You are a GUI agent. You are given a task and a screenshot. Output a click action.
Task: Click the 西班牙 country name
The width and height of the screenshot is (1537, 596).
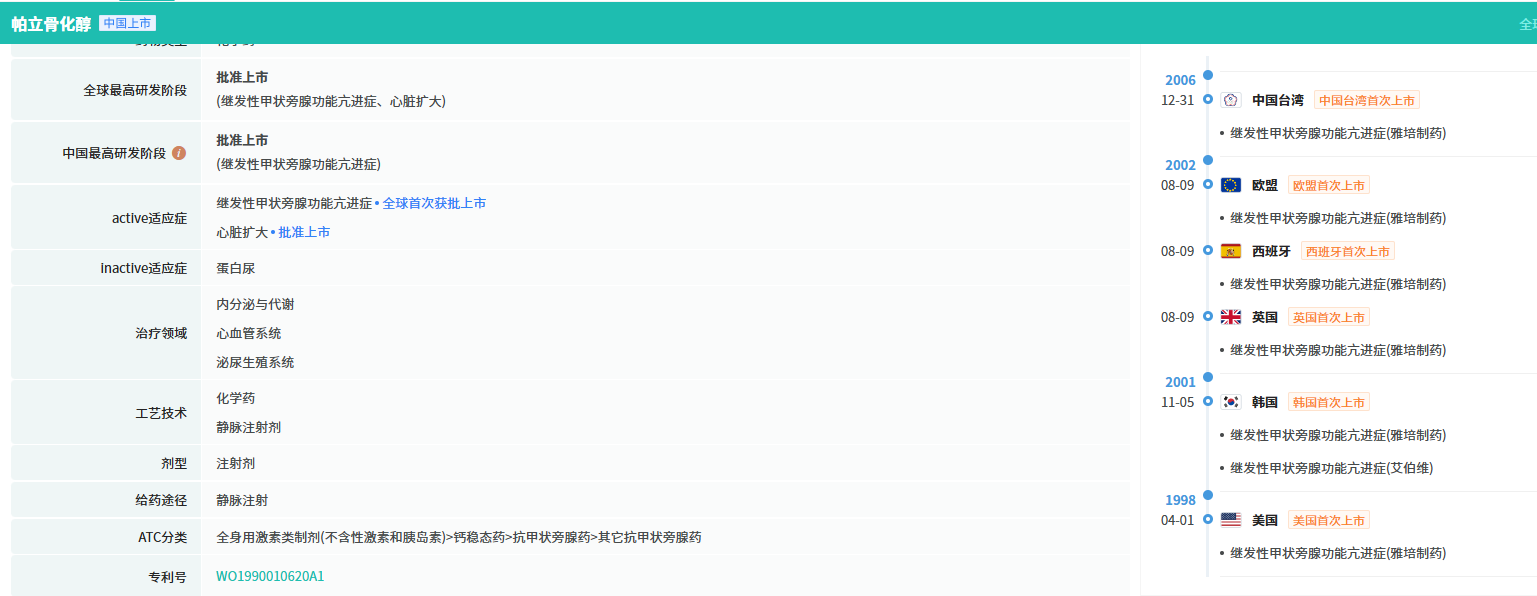click(x=1271, y=251)
